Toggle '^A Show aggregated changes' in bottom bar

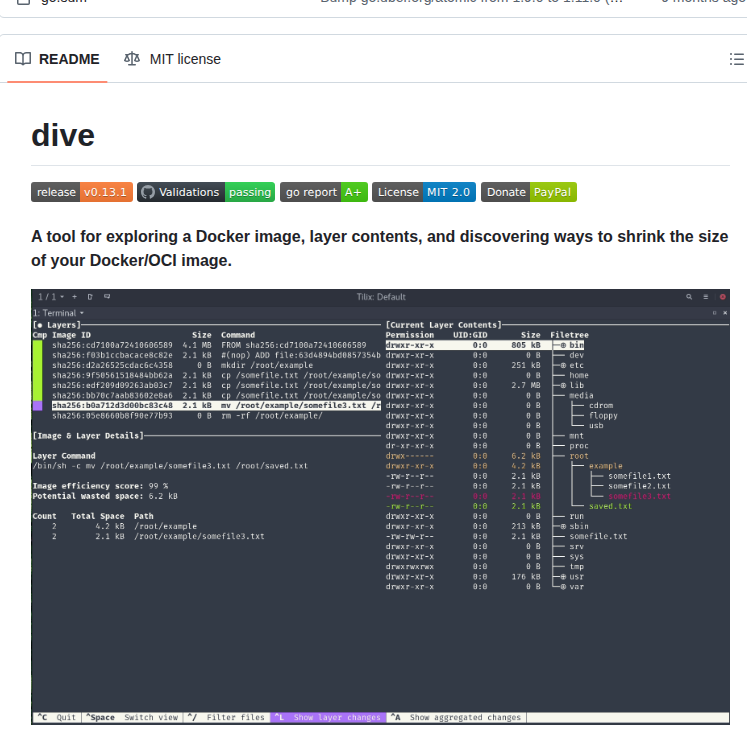pyautogui.click(x=456, y=717)
